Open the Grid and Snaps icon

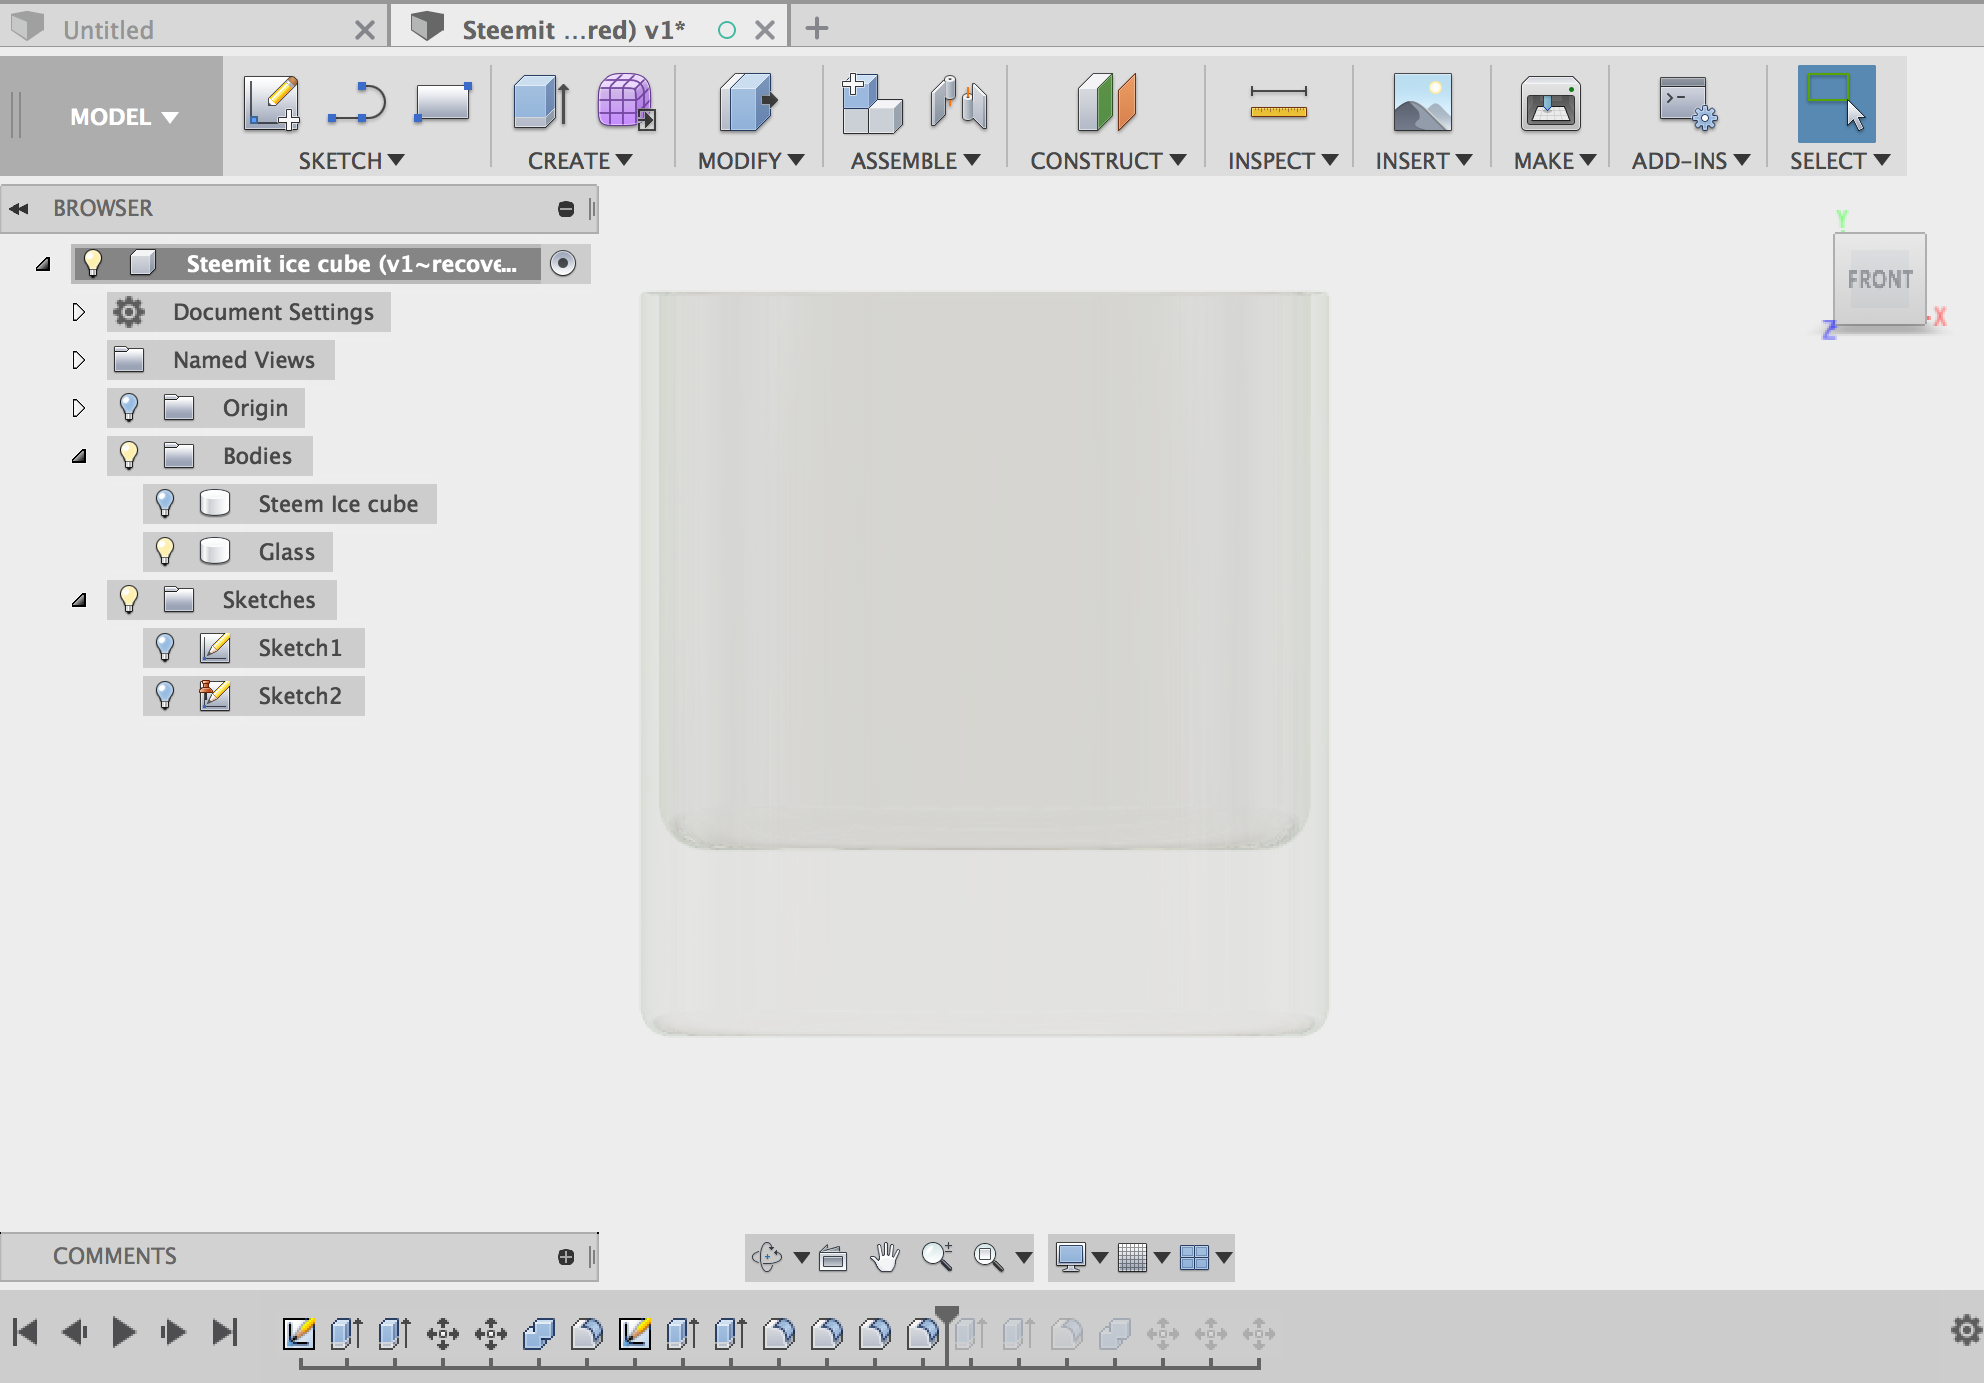click(x=1132, y=1257)
